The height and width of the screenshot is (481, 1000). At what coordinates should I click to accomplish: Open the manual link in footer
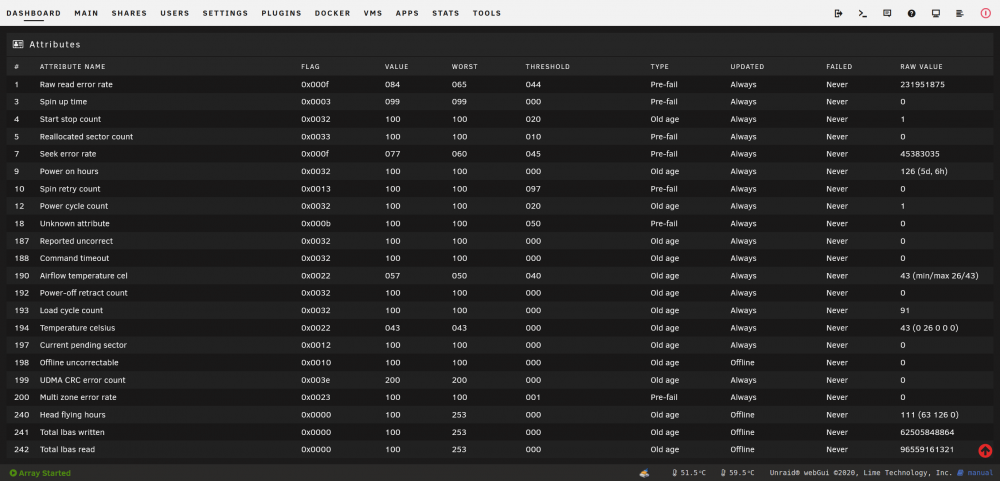coord(980,473)
